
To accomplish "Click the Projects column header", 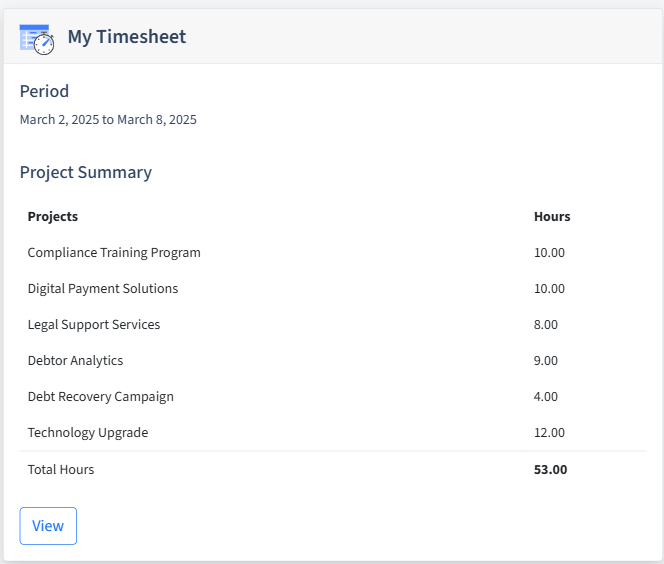I will [53, 216].
